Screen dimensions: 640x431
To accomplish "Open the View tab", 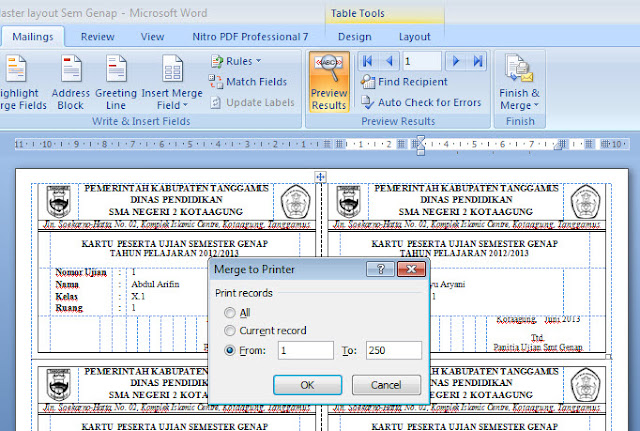I will point(152,37).
